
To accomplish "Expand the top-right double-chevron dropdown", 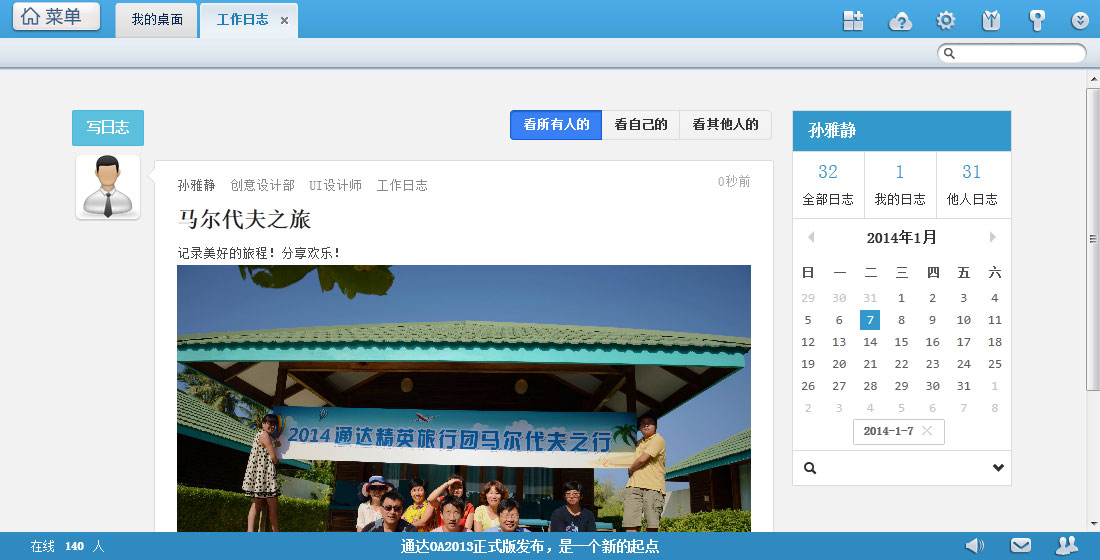I will (1080, 21).
